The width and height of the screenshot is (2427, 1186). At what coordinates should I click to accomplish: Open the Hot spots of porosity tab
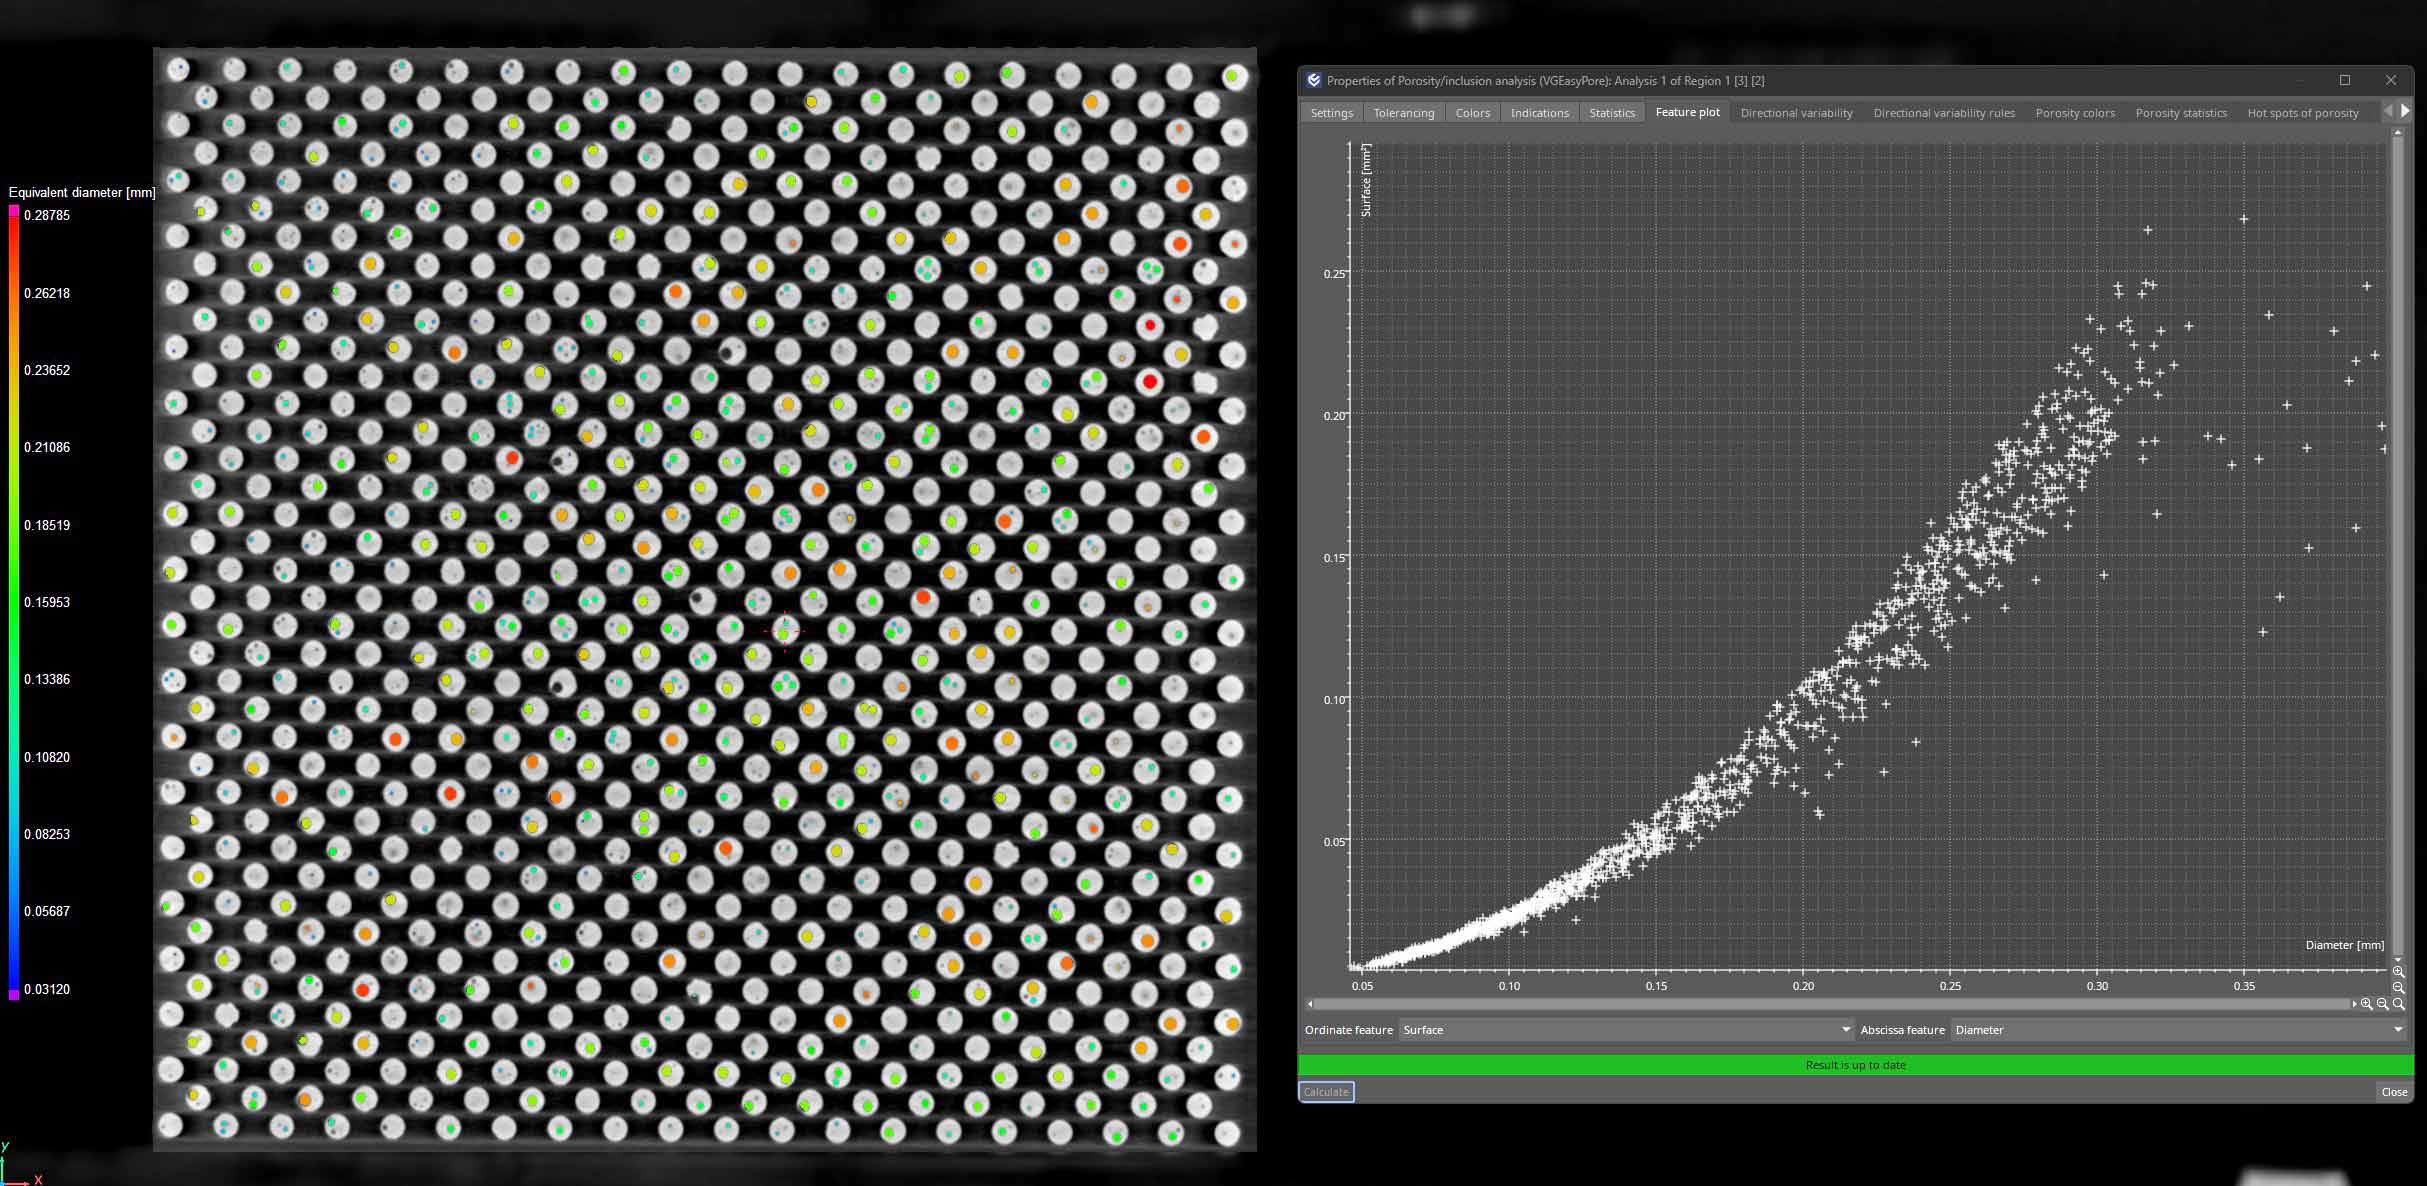coord(2303,113)
